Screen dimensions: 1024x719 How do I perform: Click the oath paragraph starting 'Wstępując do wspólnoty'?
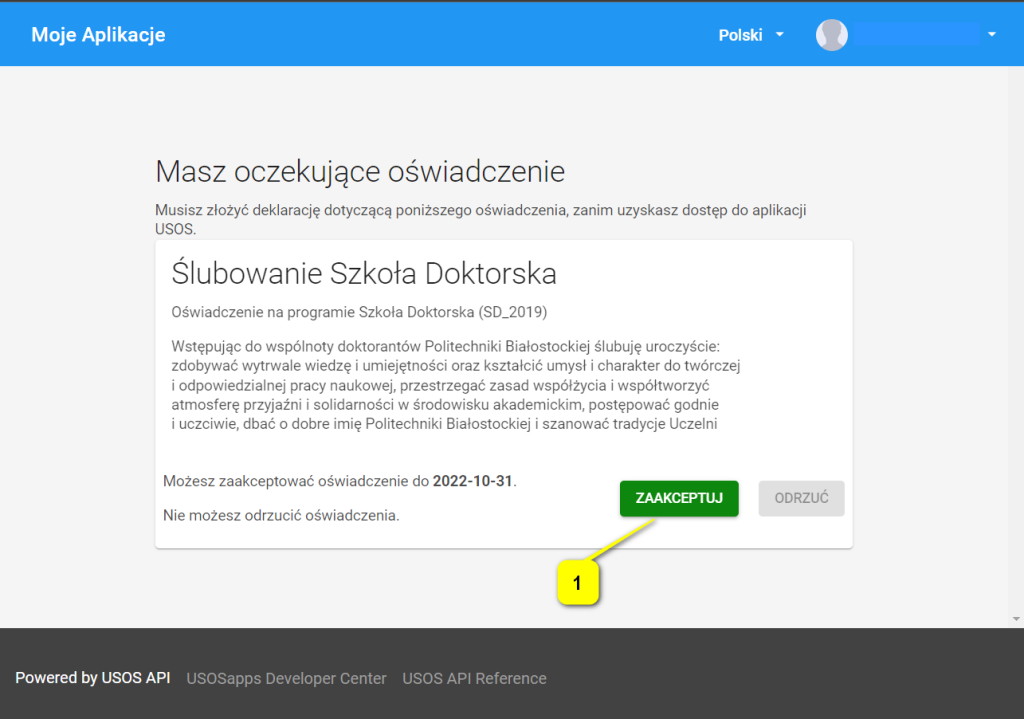click(456, 385)
